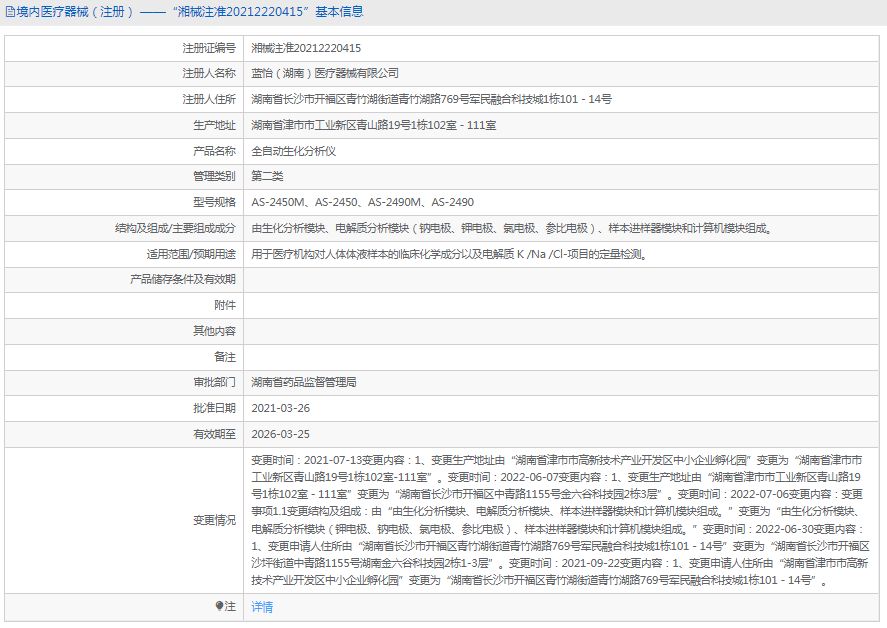Select production address 湖南省津市市工业新区青山路19号

373,125
